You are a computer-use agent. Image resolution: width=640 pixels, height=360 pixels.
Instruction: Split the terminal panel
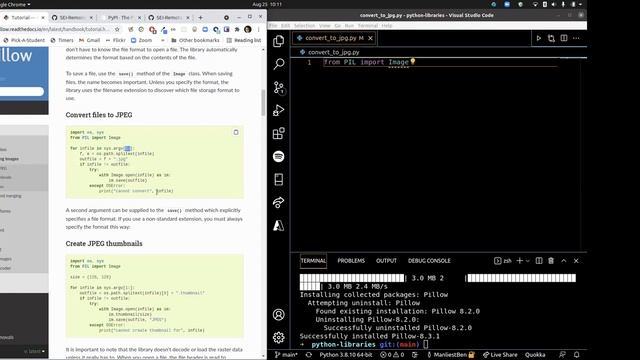(539, 260)
